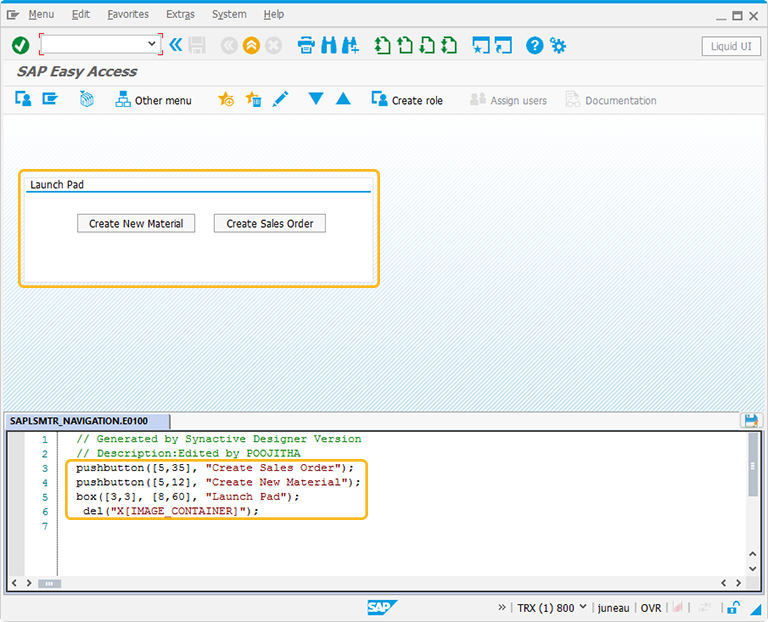
Task: Go to Last Page icon
Action: tap(449, 45)
